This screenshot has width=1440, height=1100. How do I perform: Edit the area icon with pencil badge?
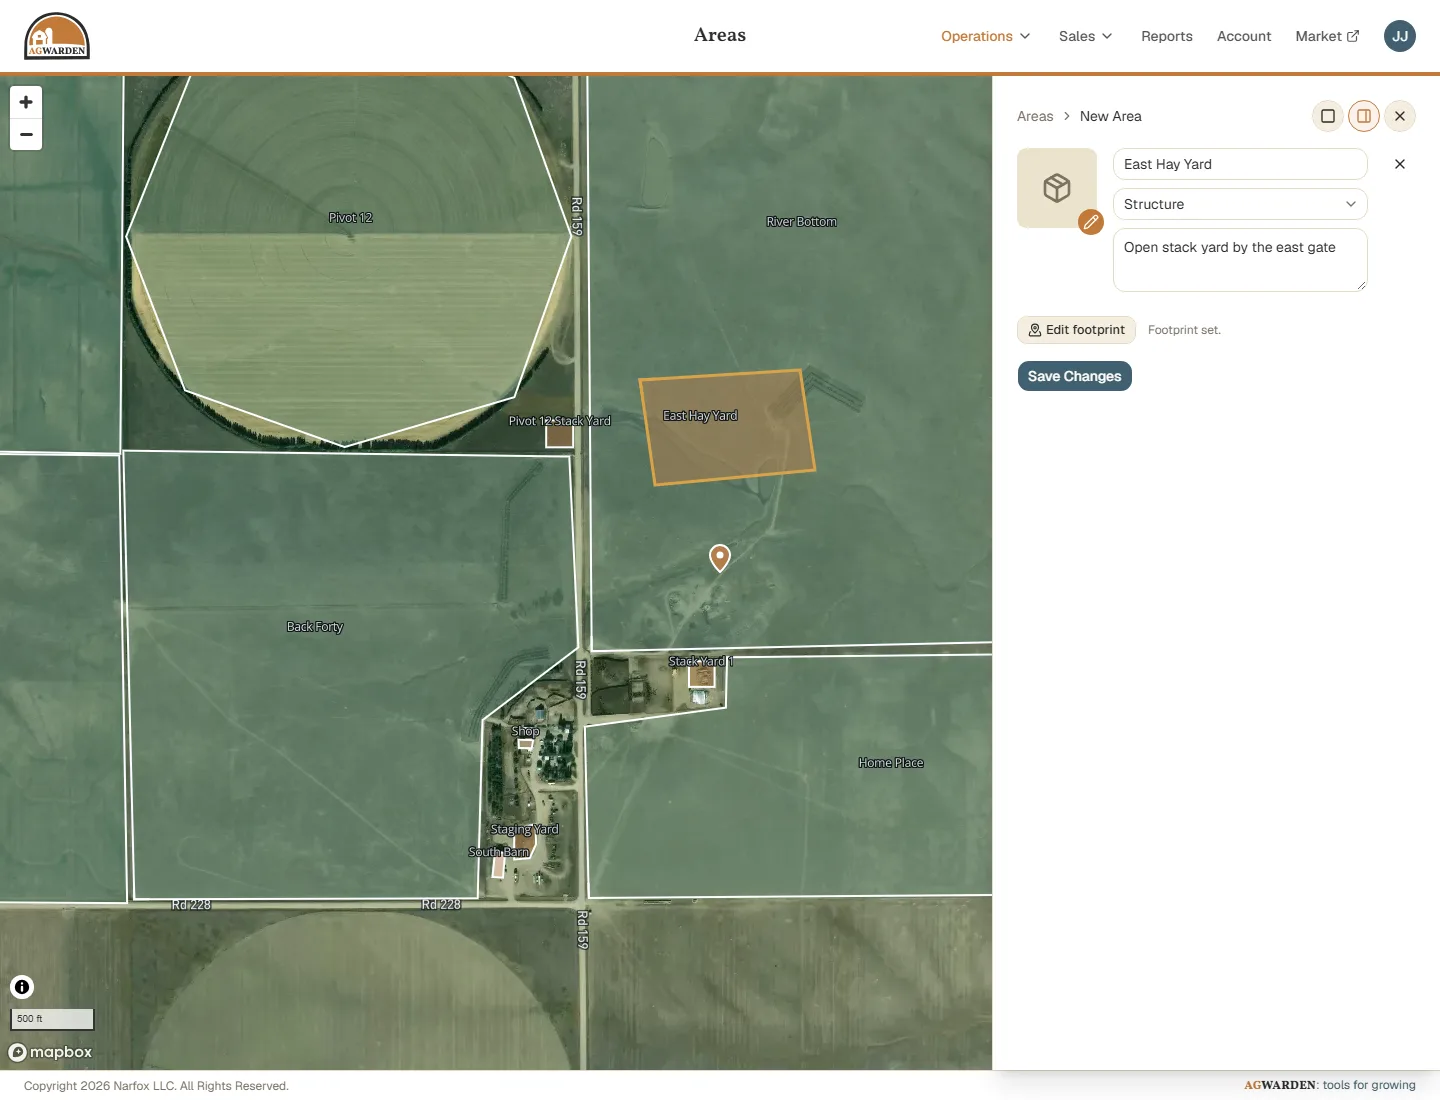coord(1091,221)
